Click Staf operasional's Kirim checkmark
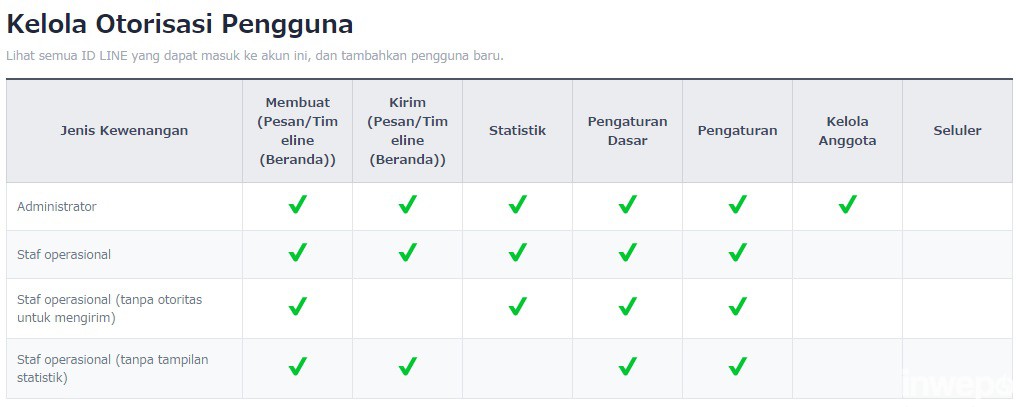This screenshot has width=1016, height=407. [407, 253]
